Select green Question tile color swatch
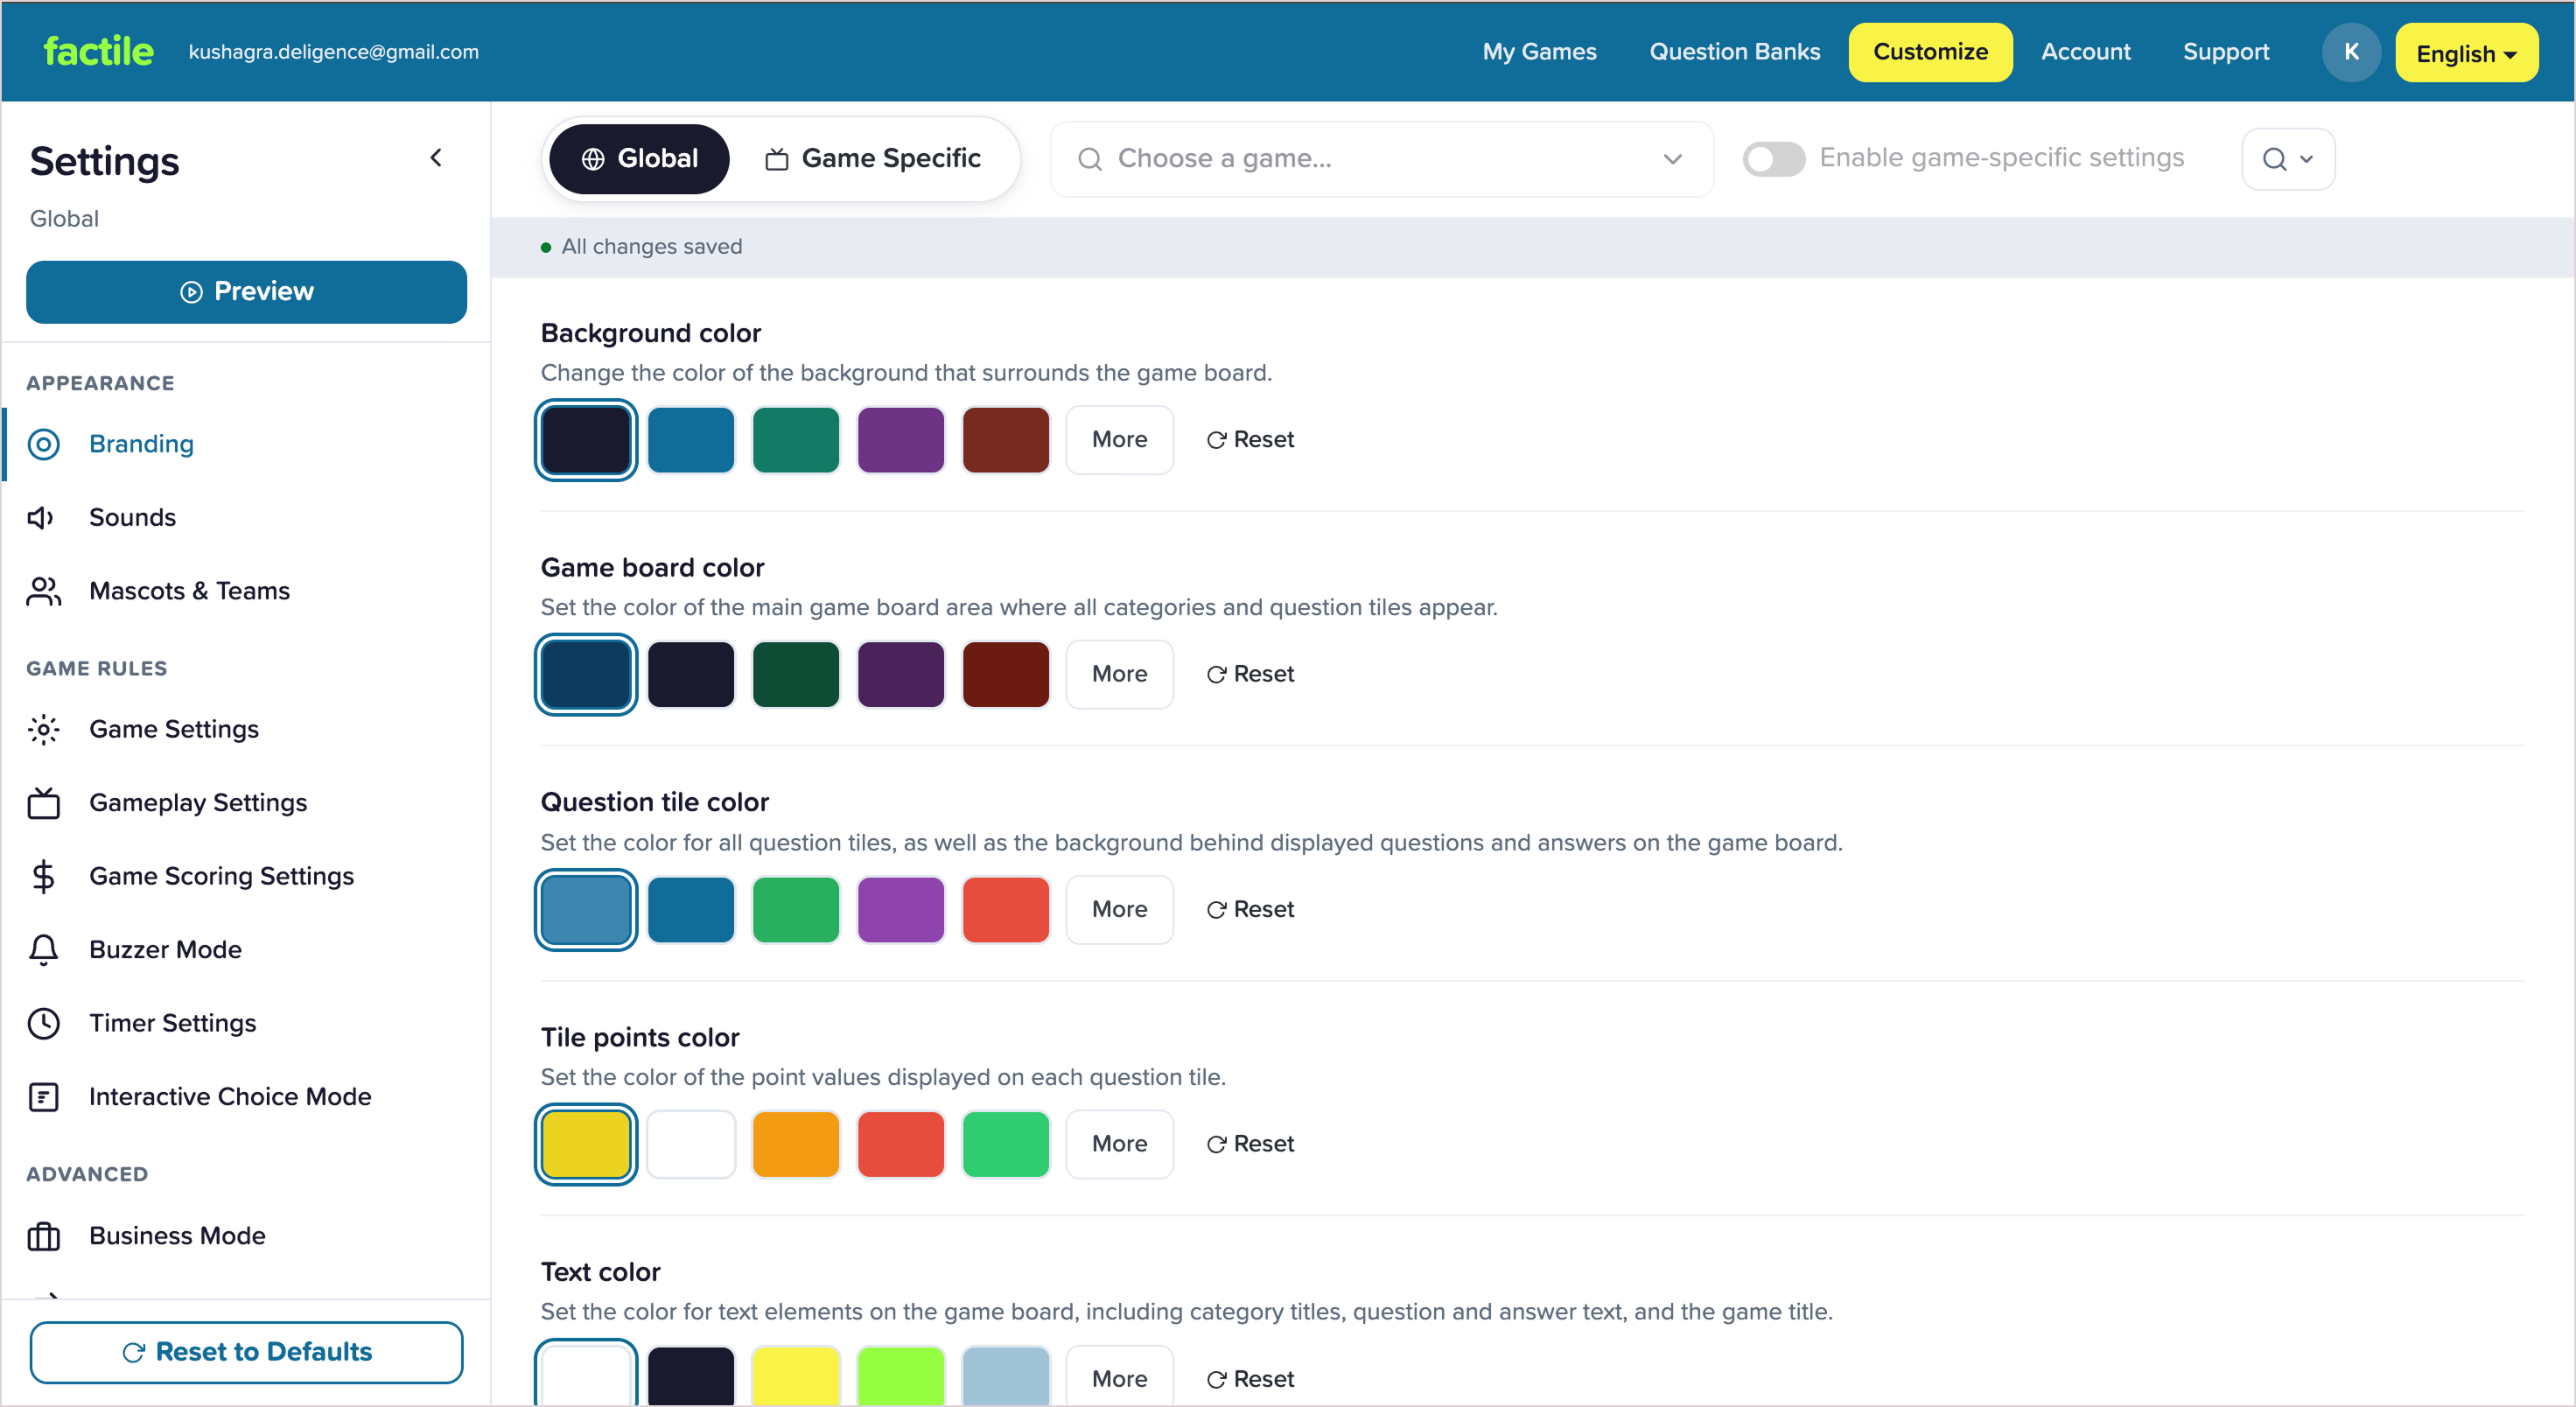 796,910
